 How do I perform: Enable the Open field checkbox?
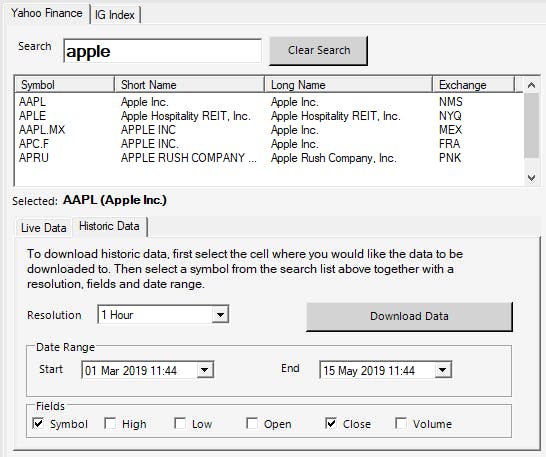pos(252,424)
